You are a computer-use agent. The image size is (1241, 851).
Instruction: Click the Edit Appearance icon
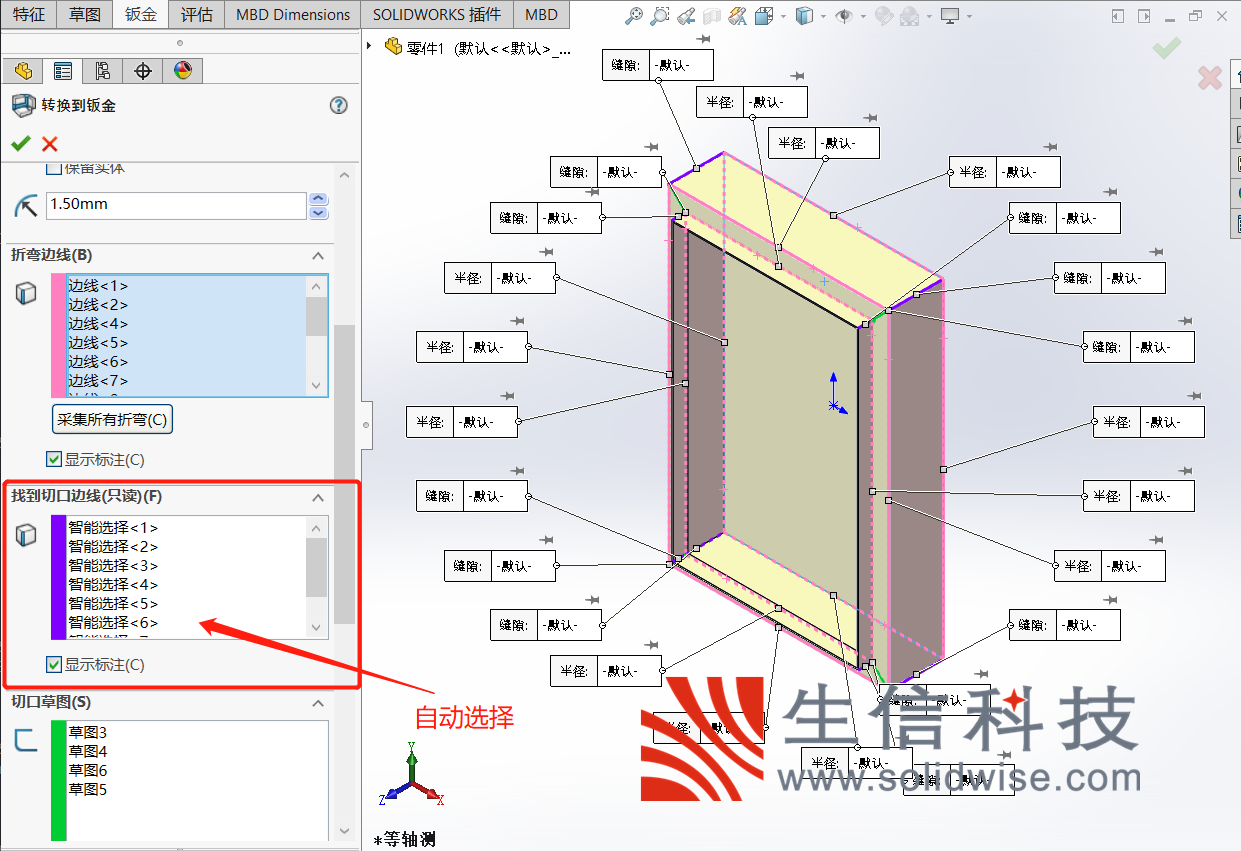[x=884, y=15]
